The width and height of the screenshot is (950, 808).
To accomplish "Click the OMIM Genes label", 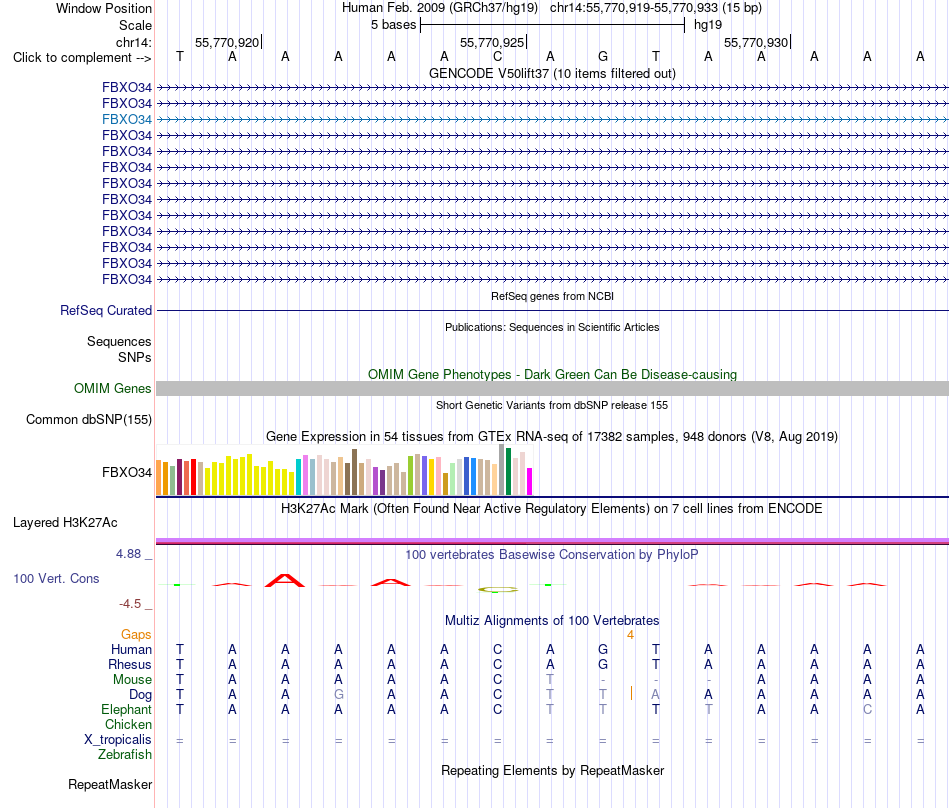I will 112,388.
